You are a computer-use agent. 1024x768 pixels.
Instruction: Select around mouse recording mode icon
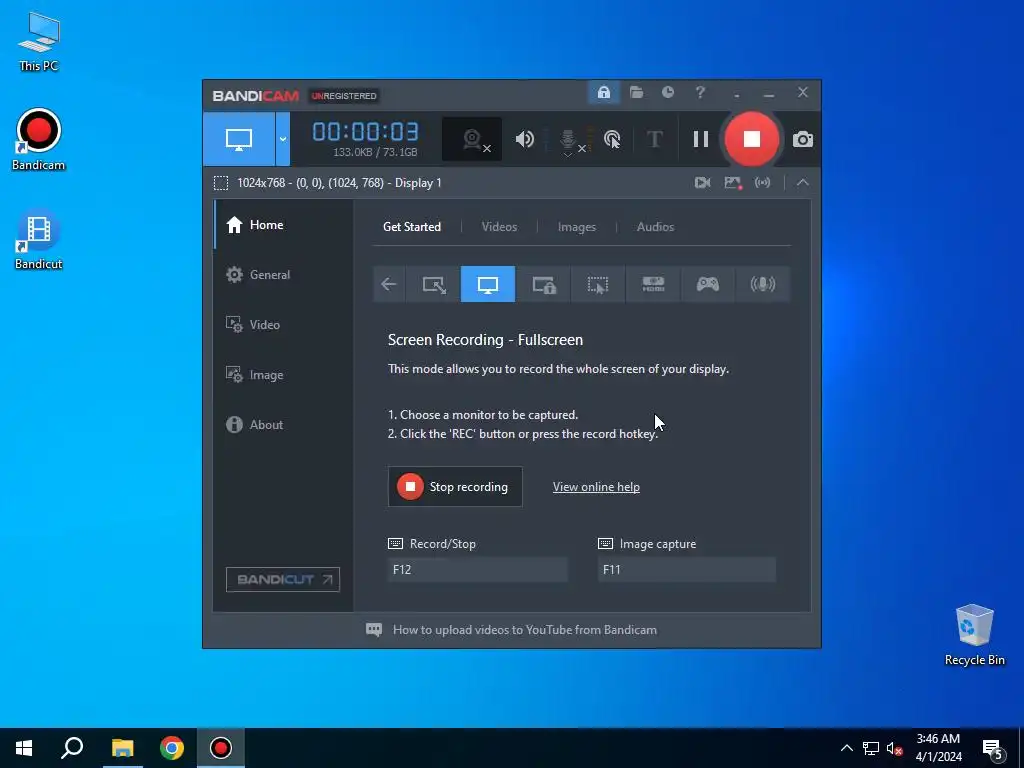[x=598, y=284]
